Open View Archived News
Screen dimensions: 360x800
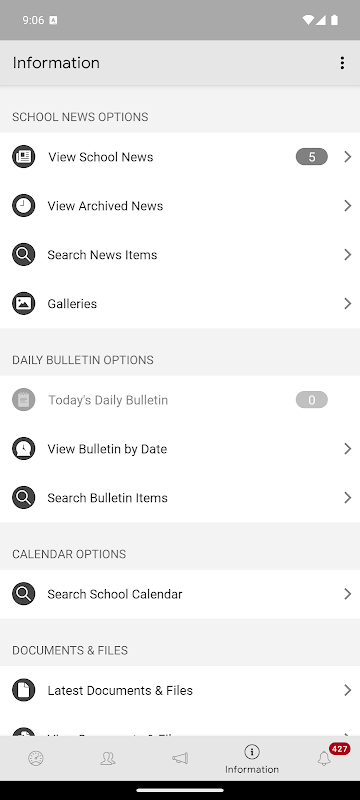tap(180, 206)
